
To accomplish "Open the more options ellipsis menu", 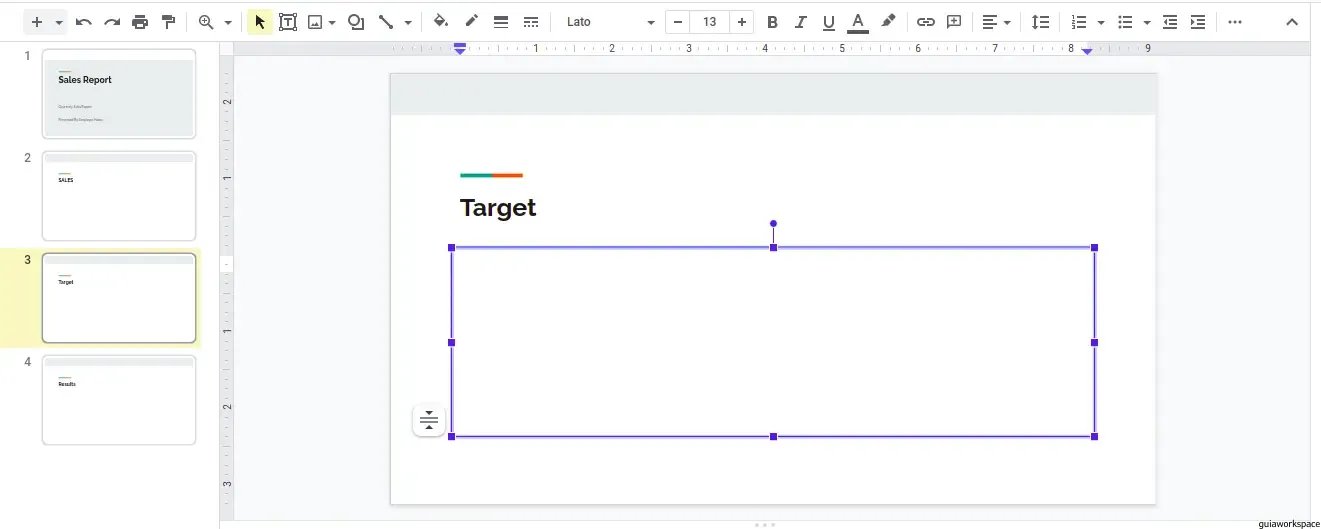I will click(x=1235, y=22).
